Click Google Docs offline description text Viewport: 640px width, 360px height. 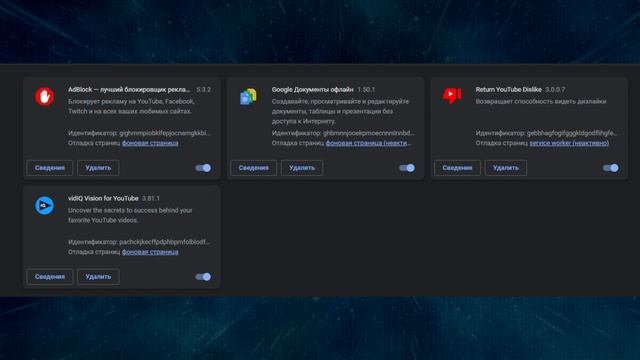click(340, 111)
